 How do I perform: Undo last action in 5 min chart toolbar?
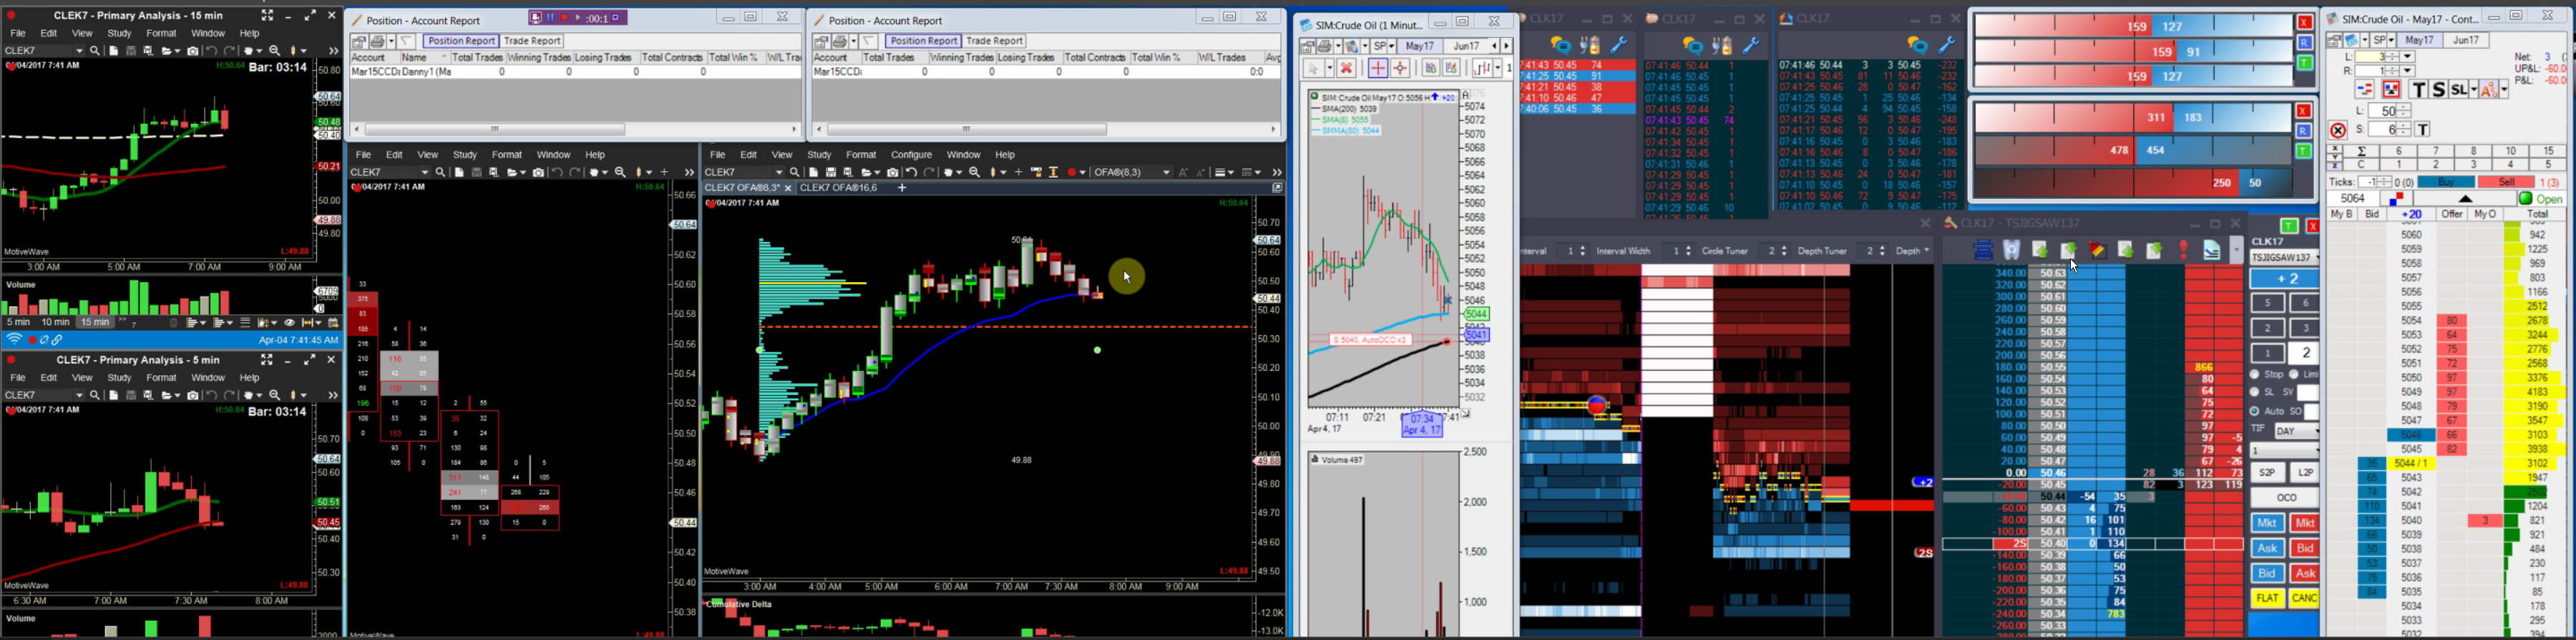212,395
